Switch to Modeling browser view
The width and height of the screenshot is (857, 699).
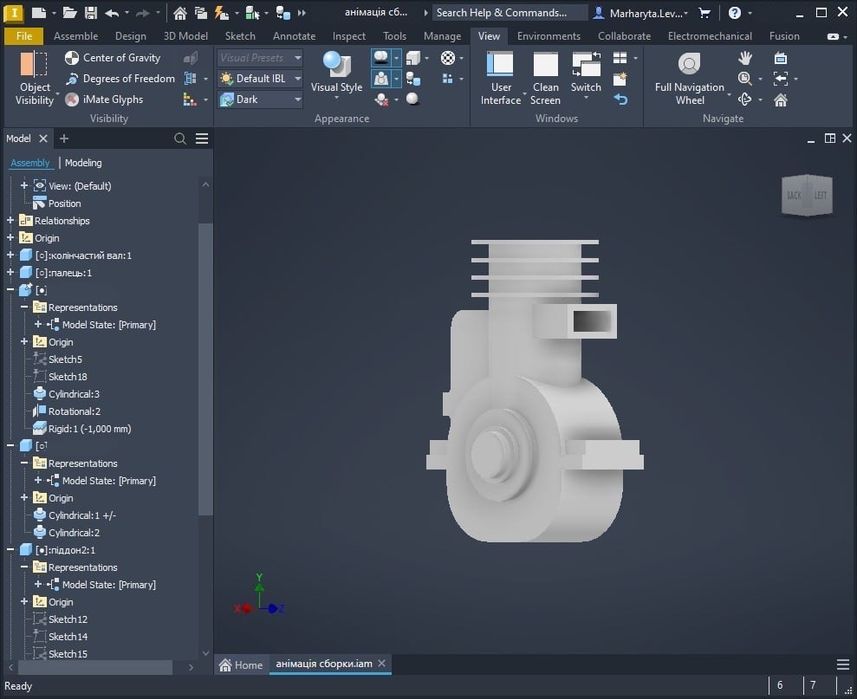pos(83,163)
